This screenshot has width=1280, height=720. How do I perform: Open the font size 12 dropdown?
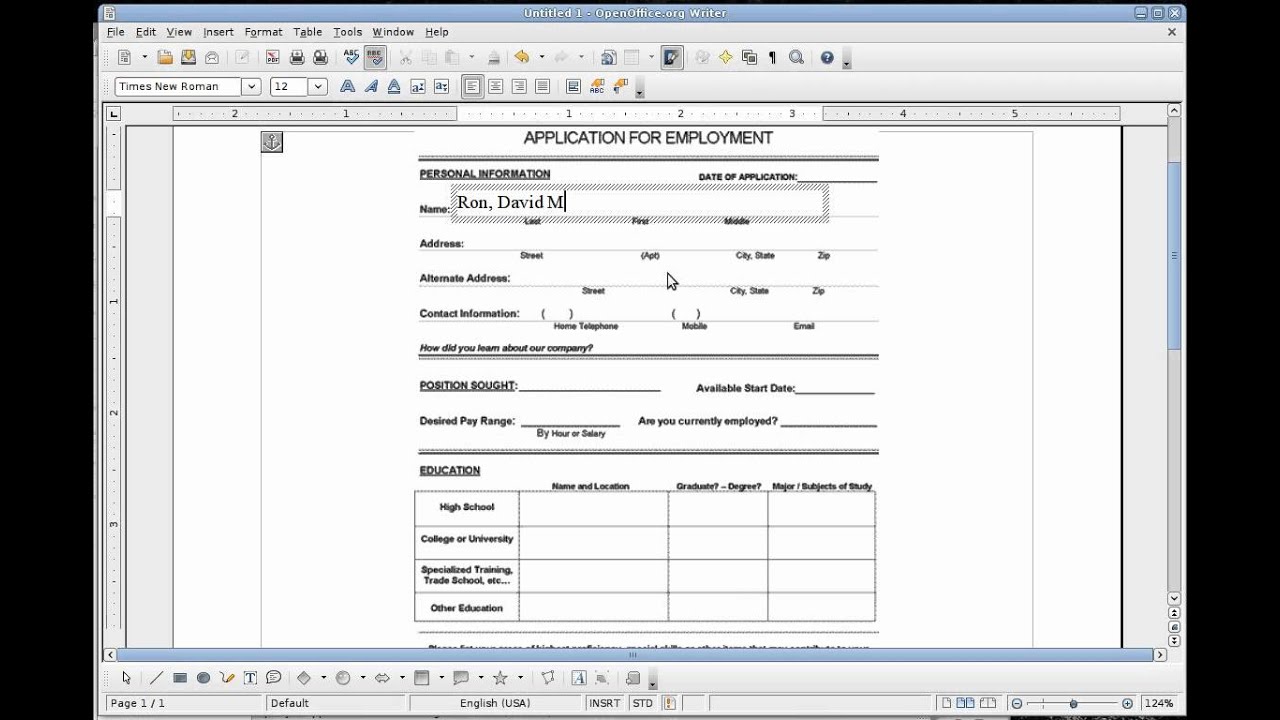tap(318, 87)
